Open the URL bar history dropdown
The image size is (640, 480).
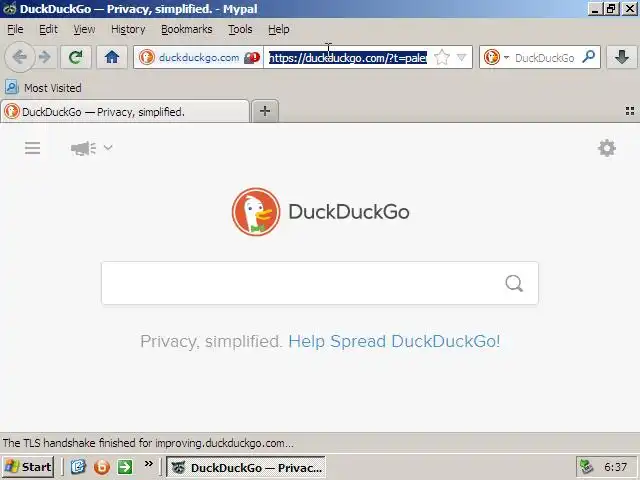click(x=461, y=58)
